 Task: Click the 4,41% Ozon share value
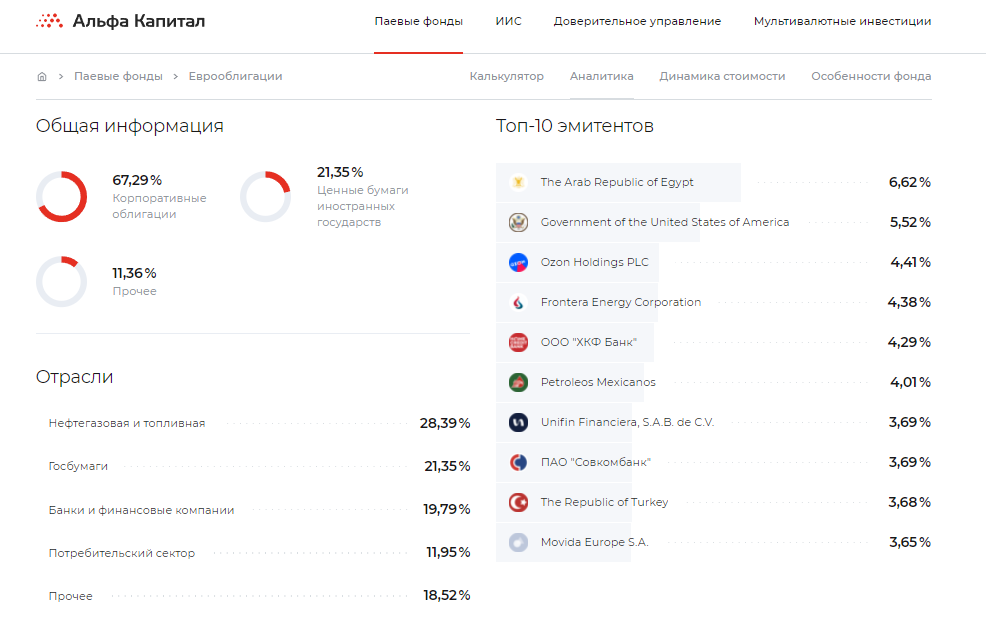pyautogui.click(x=911, y=262)
